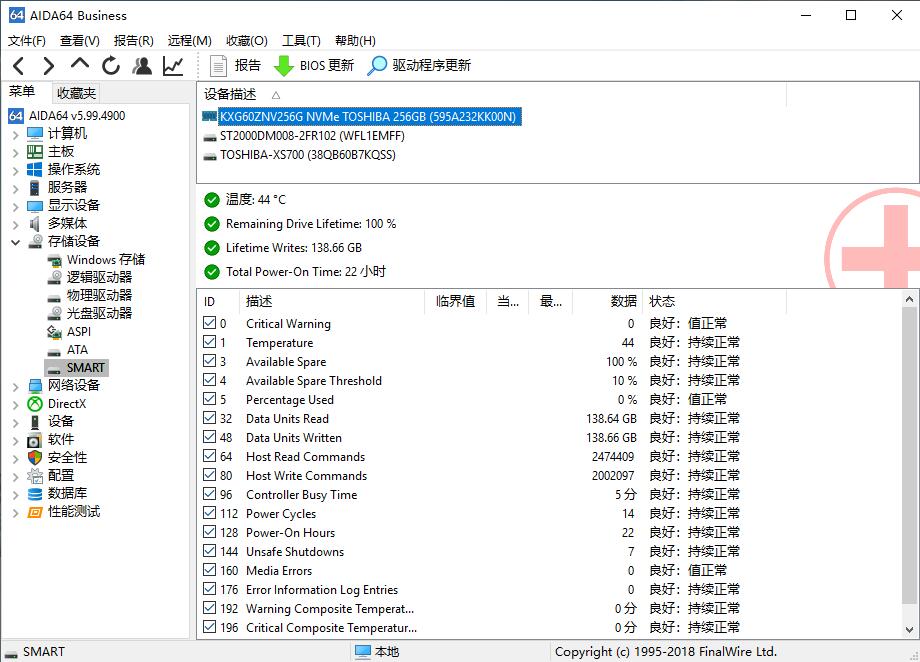The image size is (920, 662).
Task: Sort by the 临界值 column header
Action: point(455,302)
